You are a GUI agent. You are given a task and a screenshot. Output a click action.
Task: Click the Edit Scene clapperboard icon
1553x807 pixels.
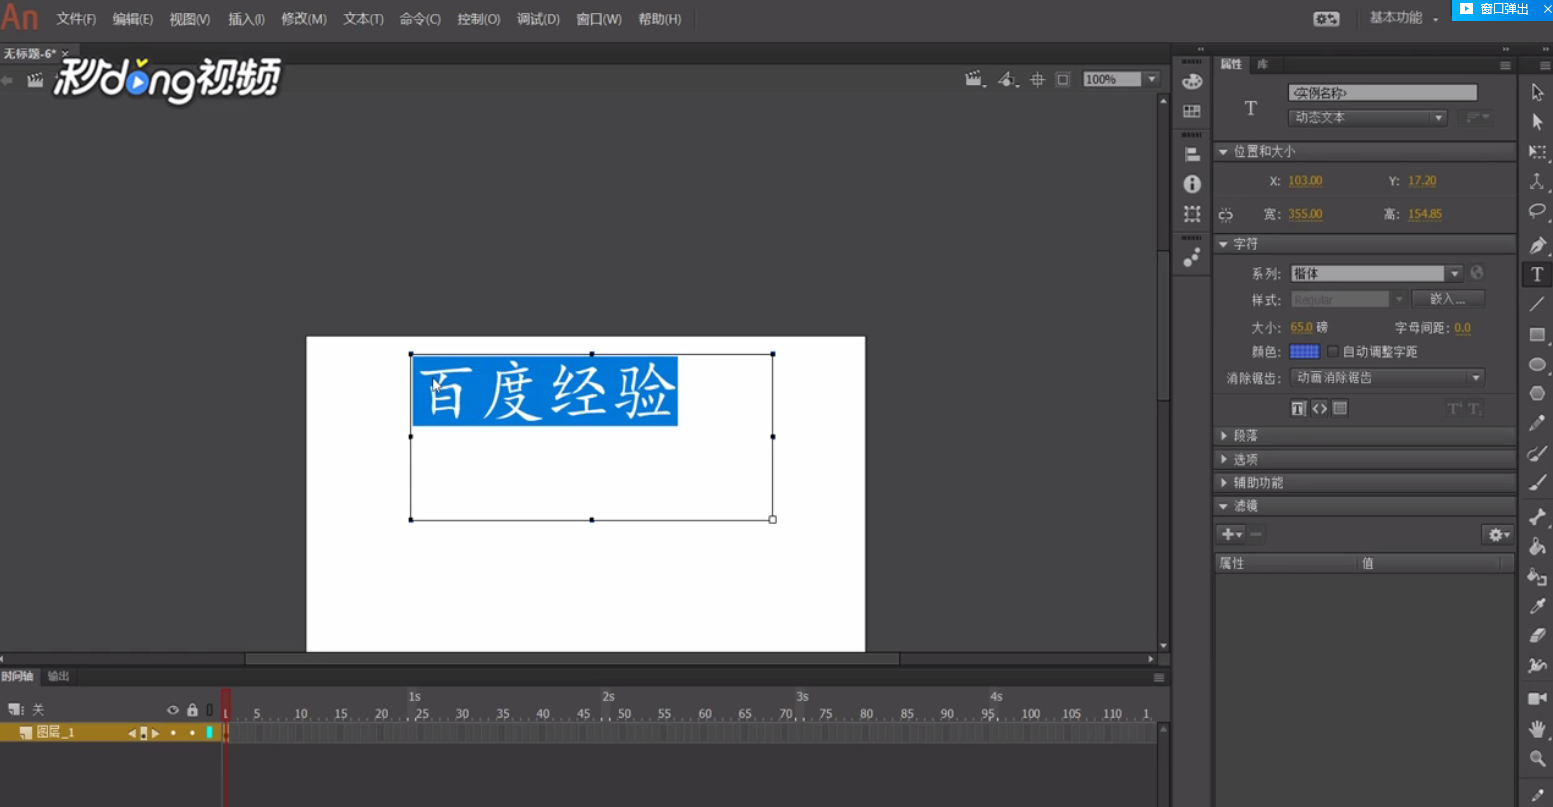coord(975,79)
